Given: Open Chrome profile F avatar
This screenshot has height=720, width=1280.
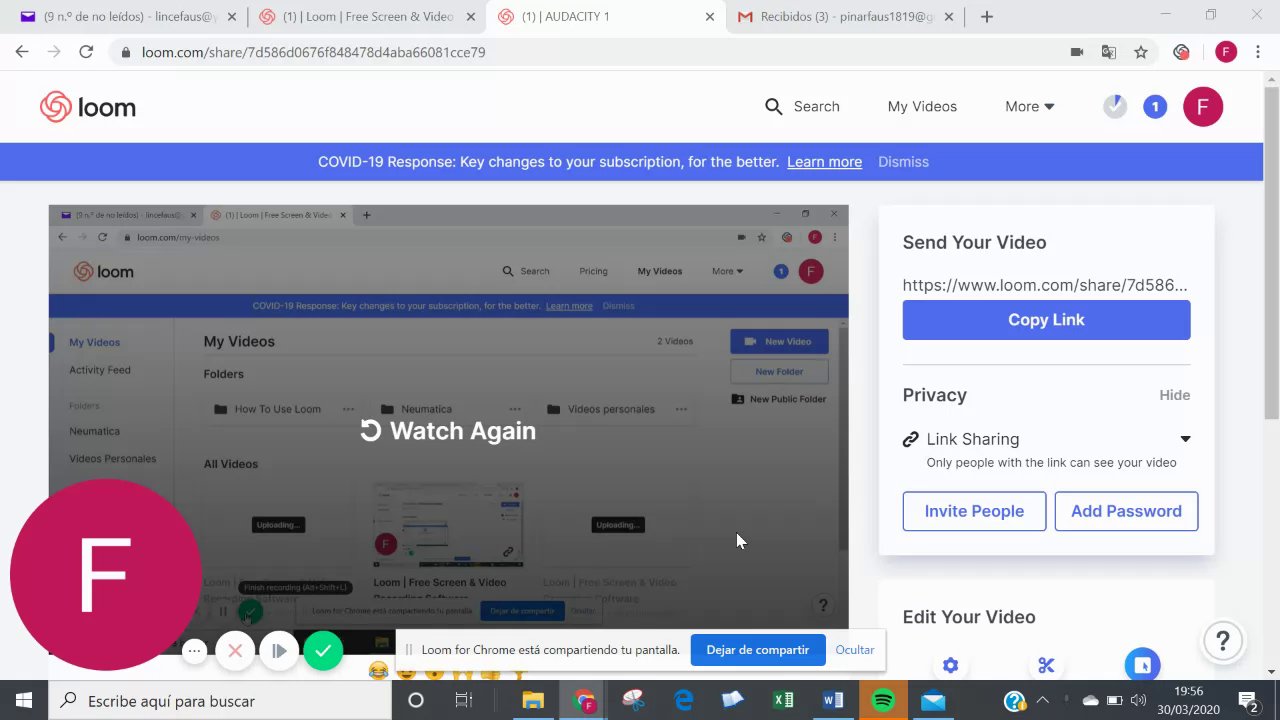Looking at the screenshot, I should pos(1226,52).
